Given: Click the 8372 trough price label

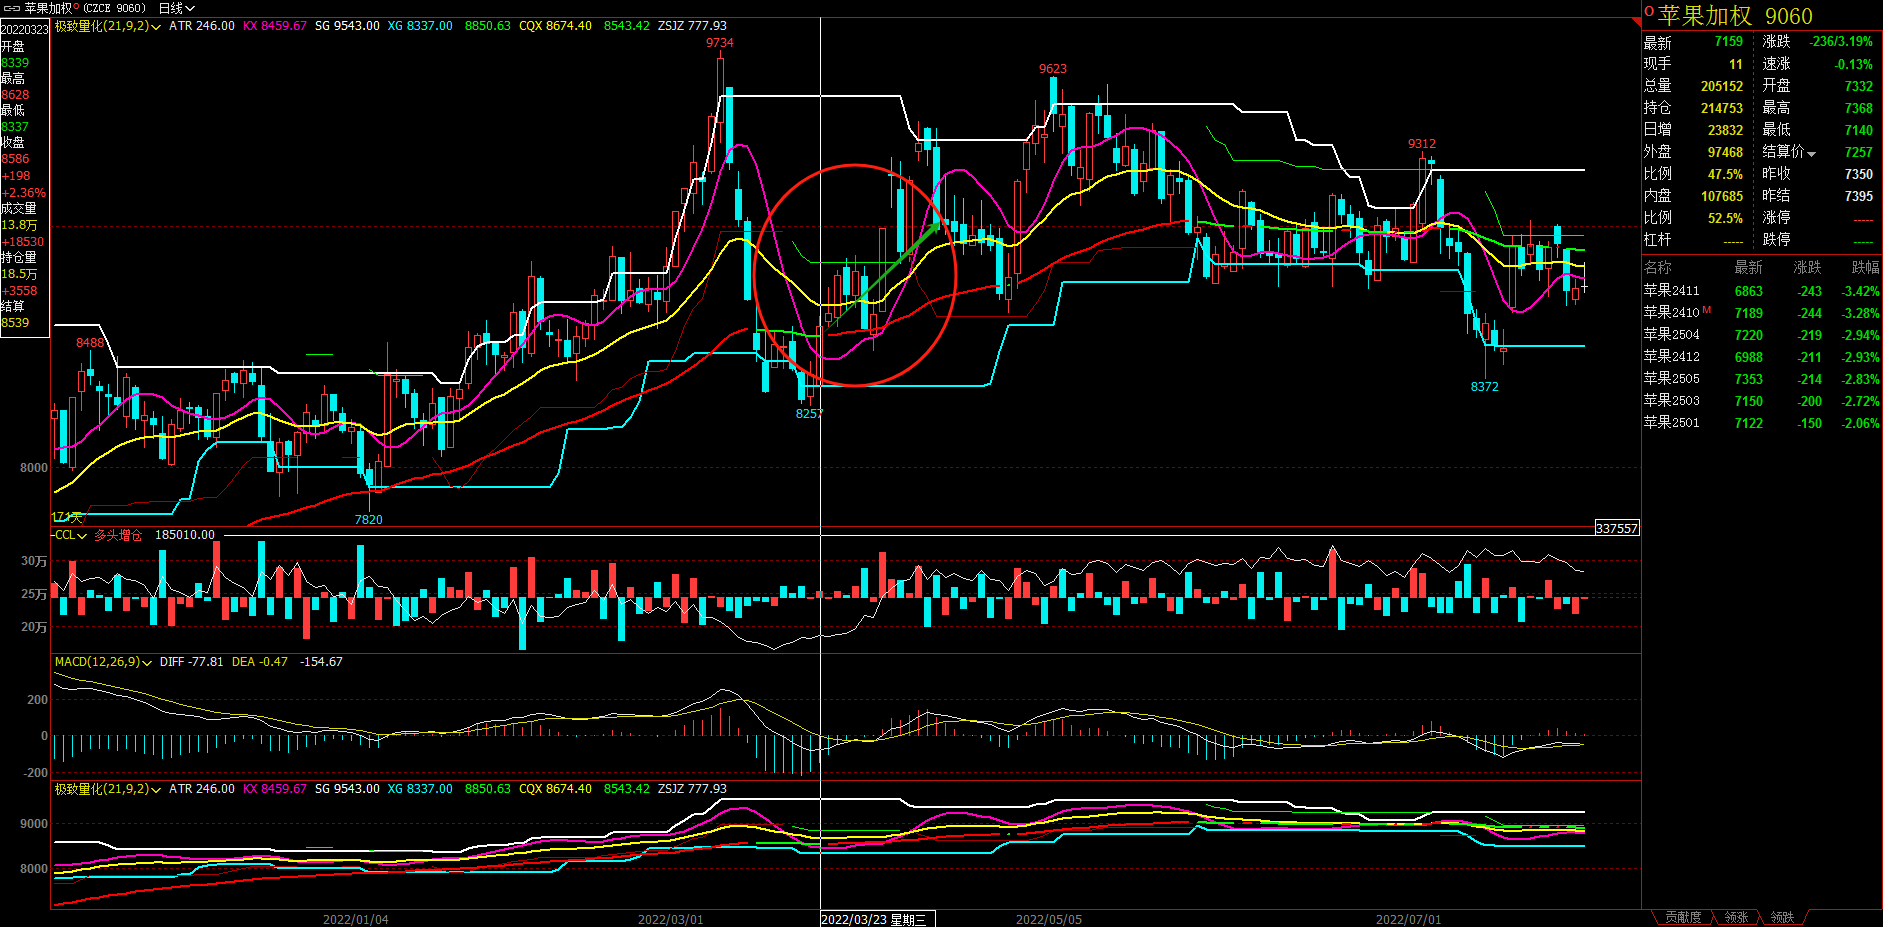Looking at the screenshot, I should tap(1484, 387).
